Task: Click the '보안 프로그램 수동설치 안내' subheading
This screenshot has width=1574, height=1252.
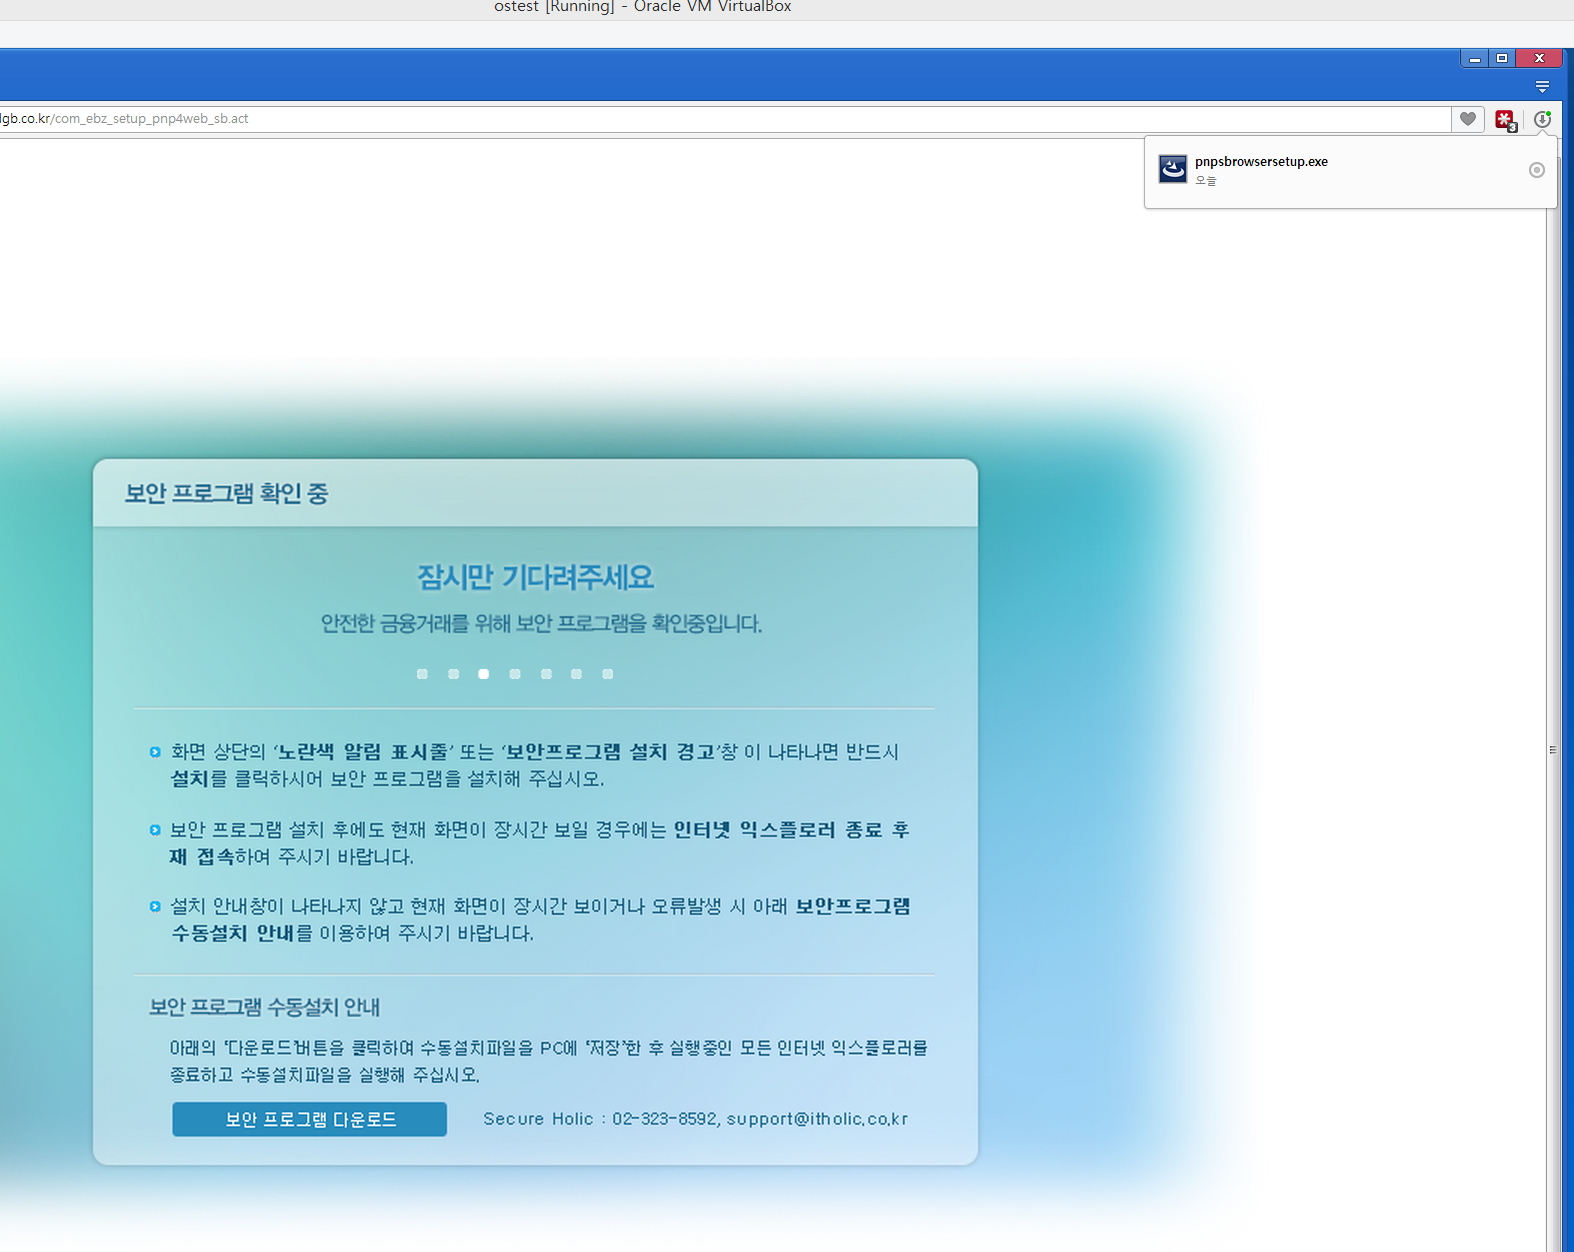Action: tap(264, 1007)
